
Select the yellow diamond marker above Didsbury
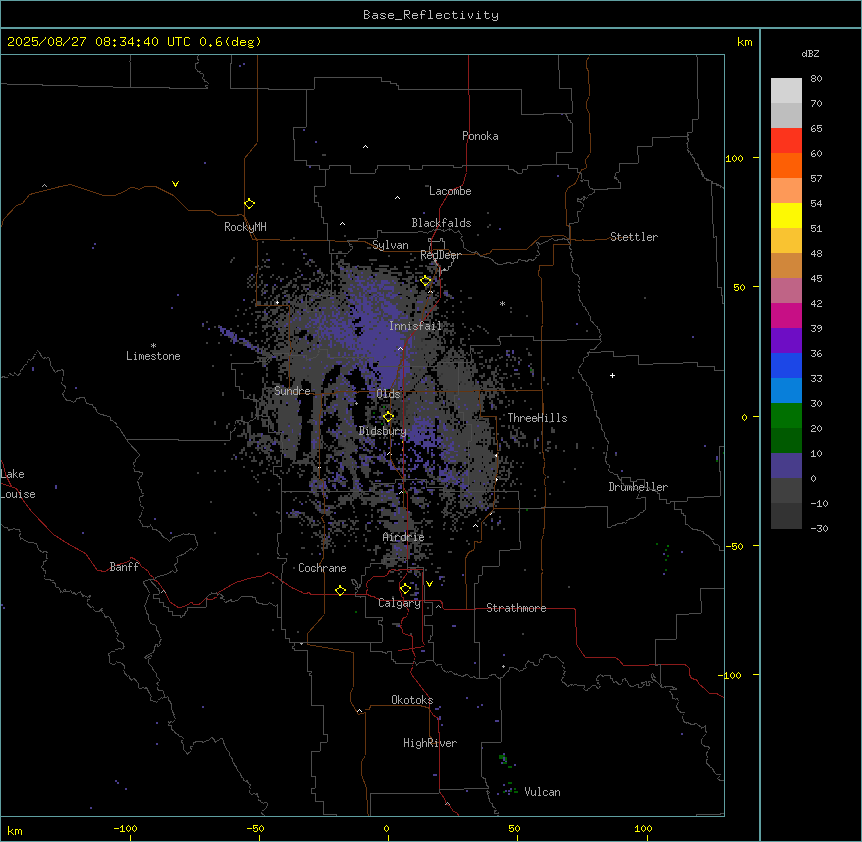pyautogui.click(x=388, y=417)
